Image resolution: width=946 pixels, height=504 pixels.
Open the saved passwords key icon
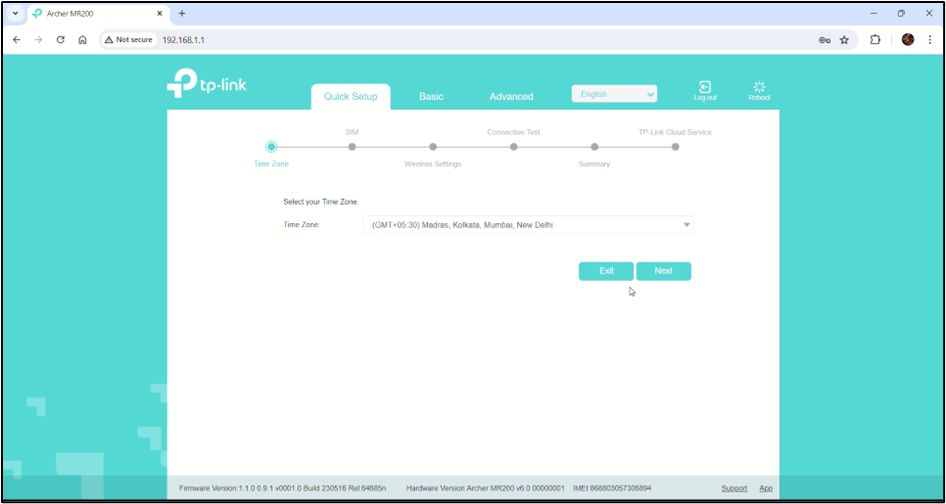(824, 40)
